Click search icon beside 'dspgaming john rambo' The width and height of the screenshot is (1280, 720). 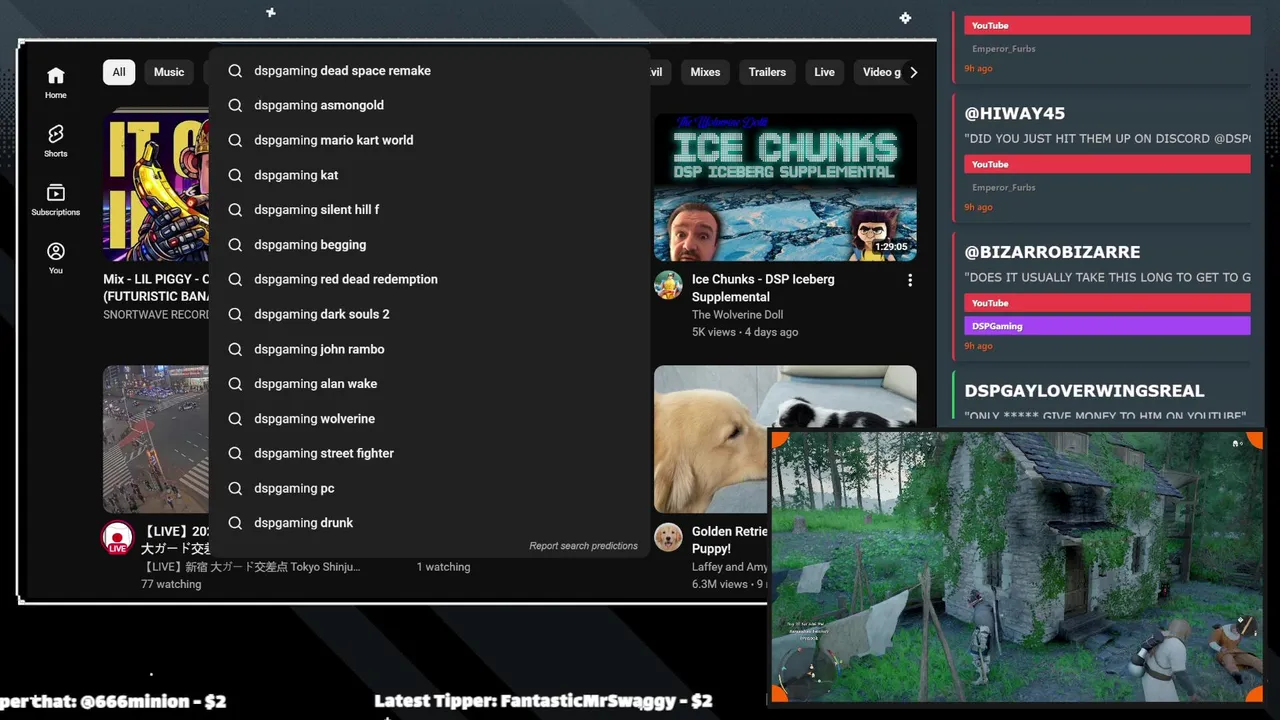pos(235,349)
